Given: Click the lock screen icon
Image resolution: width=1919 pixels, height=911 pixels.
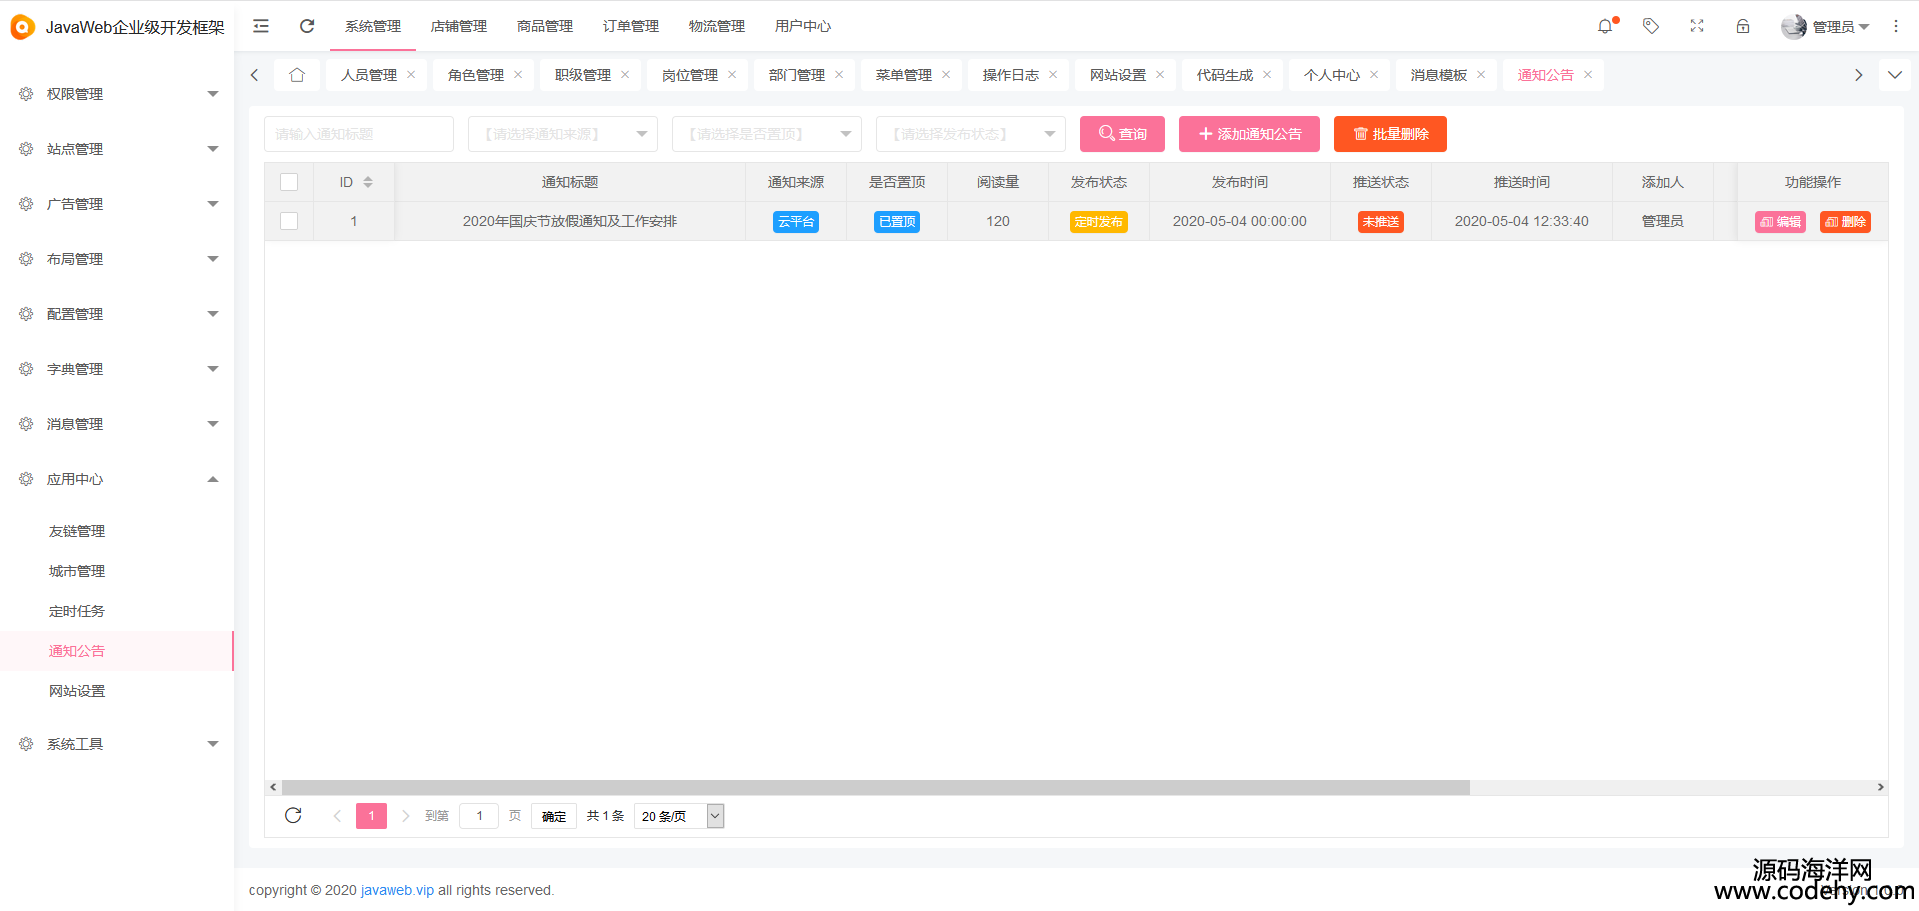Looking at the screenshot, I should click(1743, 26).
